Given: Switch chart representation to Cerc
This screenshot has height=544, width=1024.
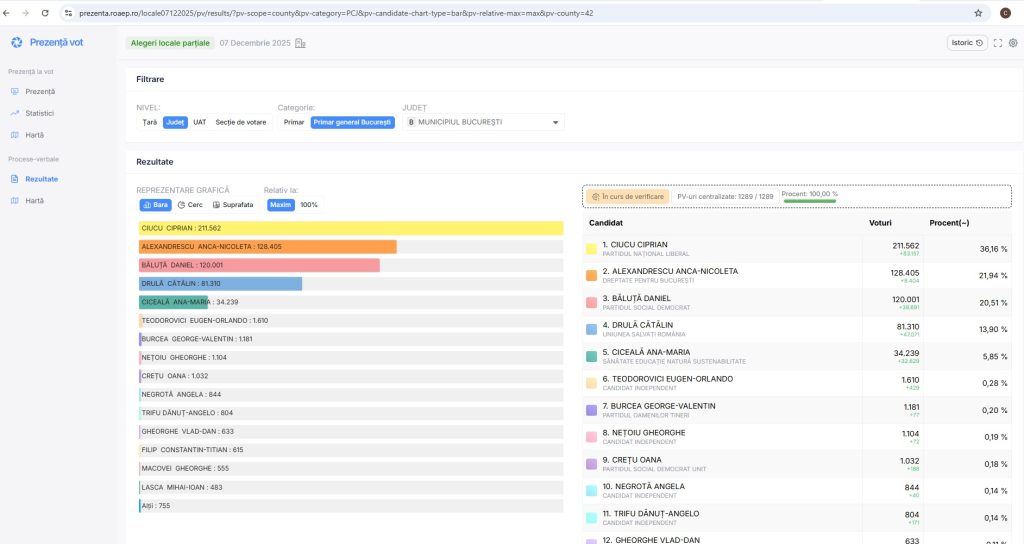Looking at the screenshot, I should click(190, 204).
